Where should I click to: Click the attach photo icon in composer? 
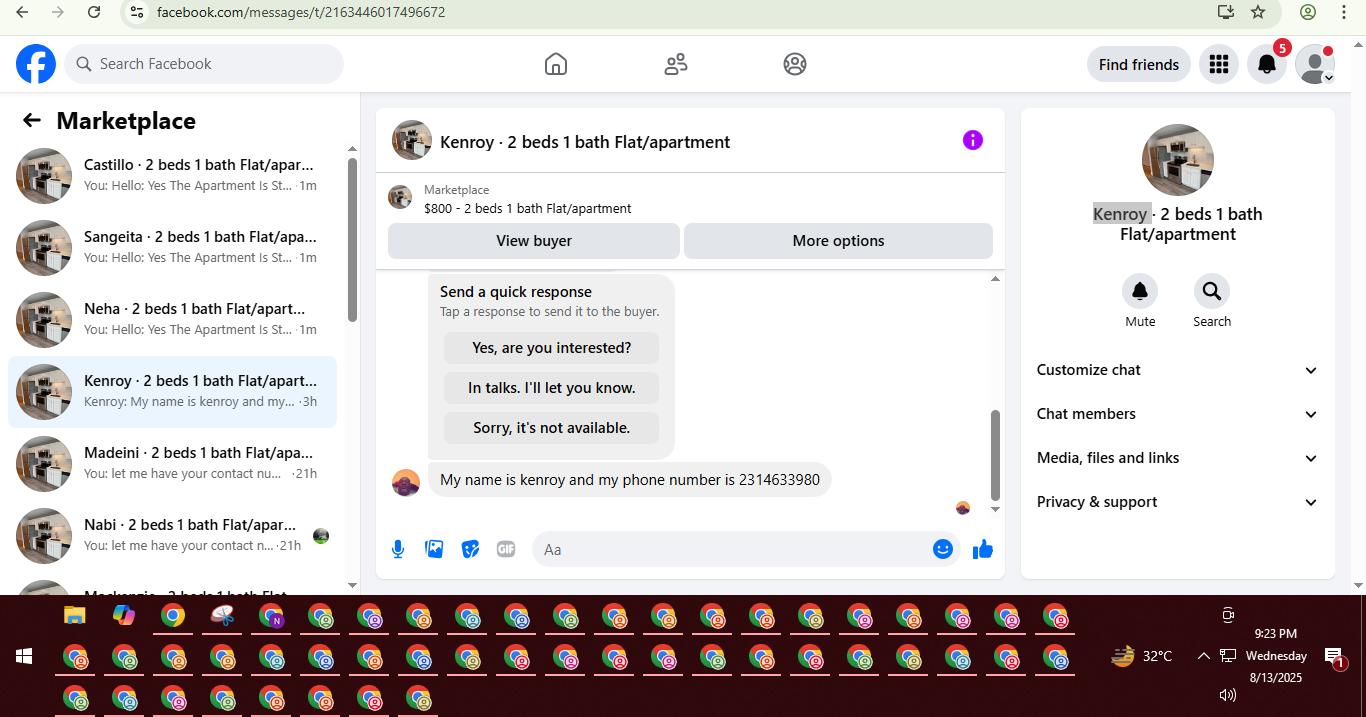434,549
